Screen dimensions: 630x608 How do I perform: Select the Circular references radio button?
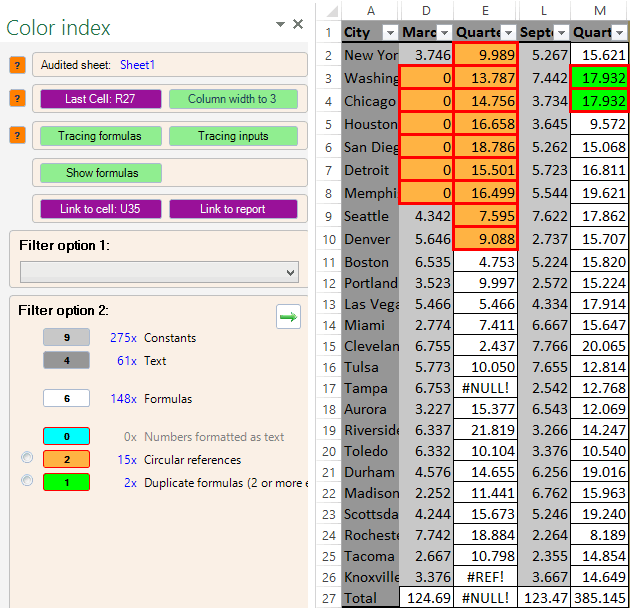point(27,457)
